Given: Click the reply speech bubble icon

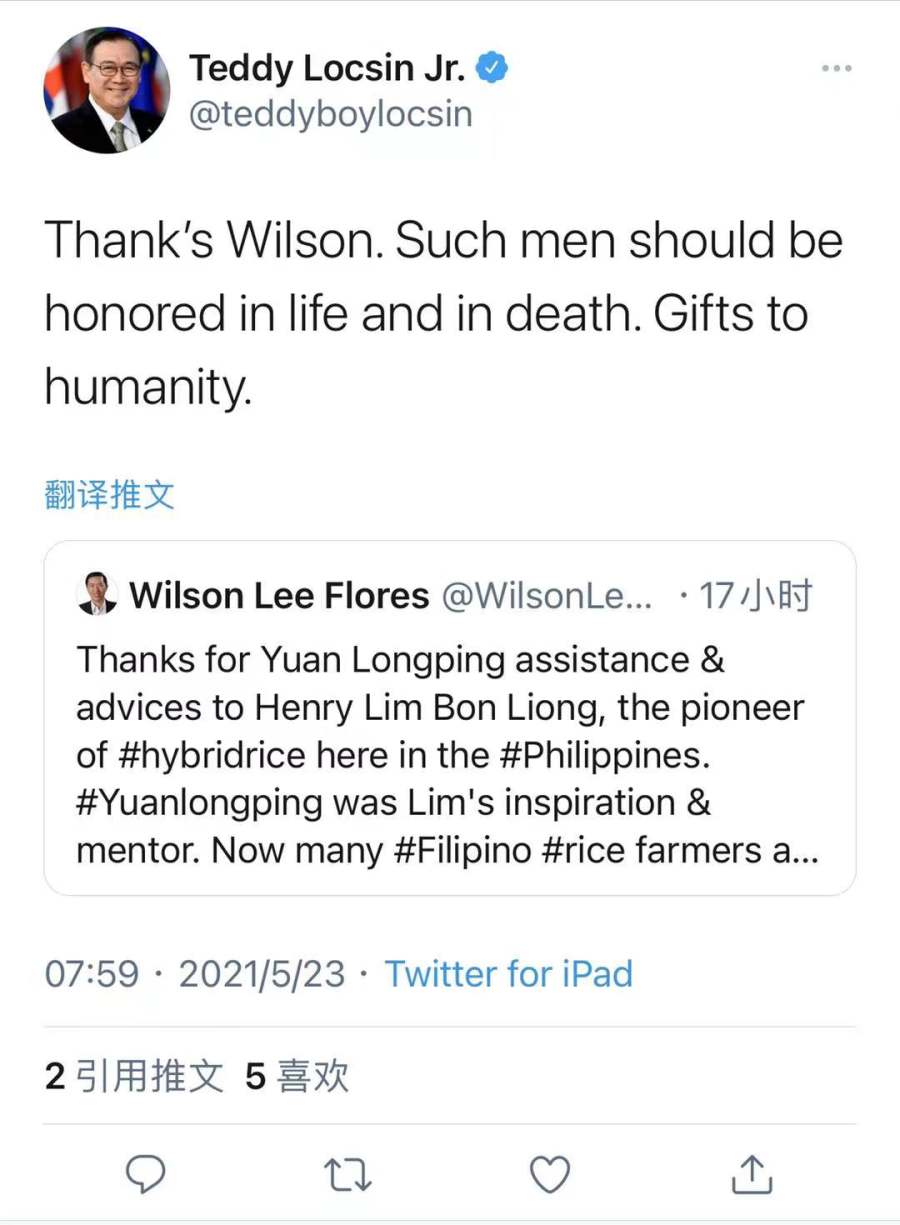Looking at the screenshot, I should click(146, 1174).
